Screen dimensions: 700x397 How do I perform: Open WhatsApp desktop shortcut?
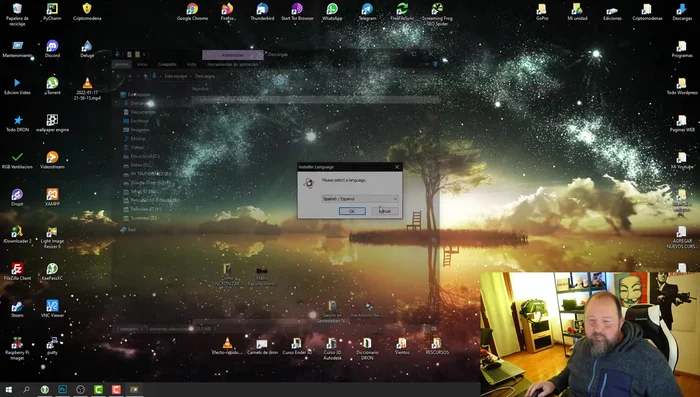[332, 12]
